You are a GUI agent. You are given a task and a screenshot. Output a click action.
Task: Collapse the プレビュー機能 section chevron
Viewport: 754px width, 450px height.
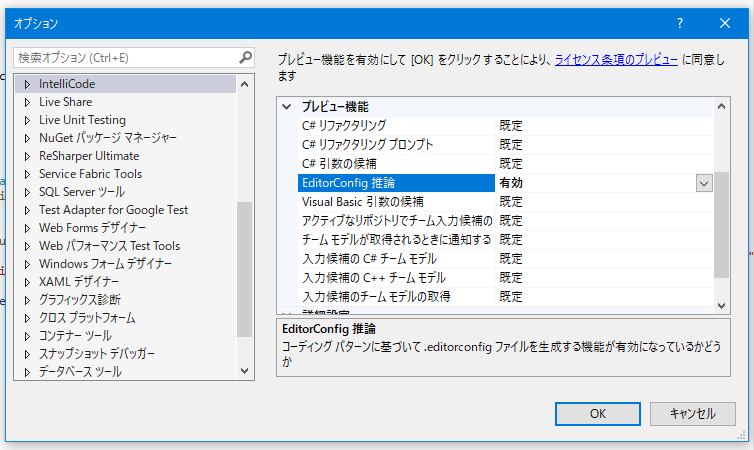click(x=287, y=107)
